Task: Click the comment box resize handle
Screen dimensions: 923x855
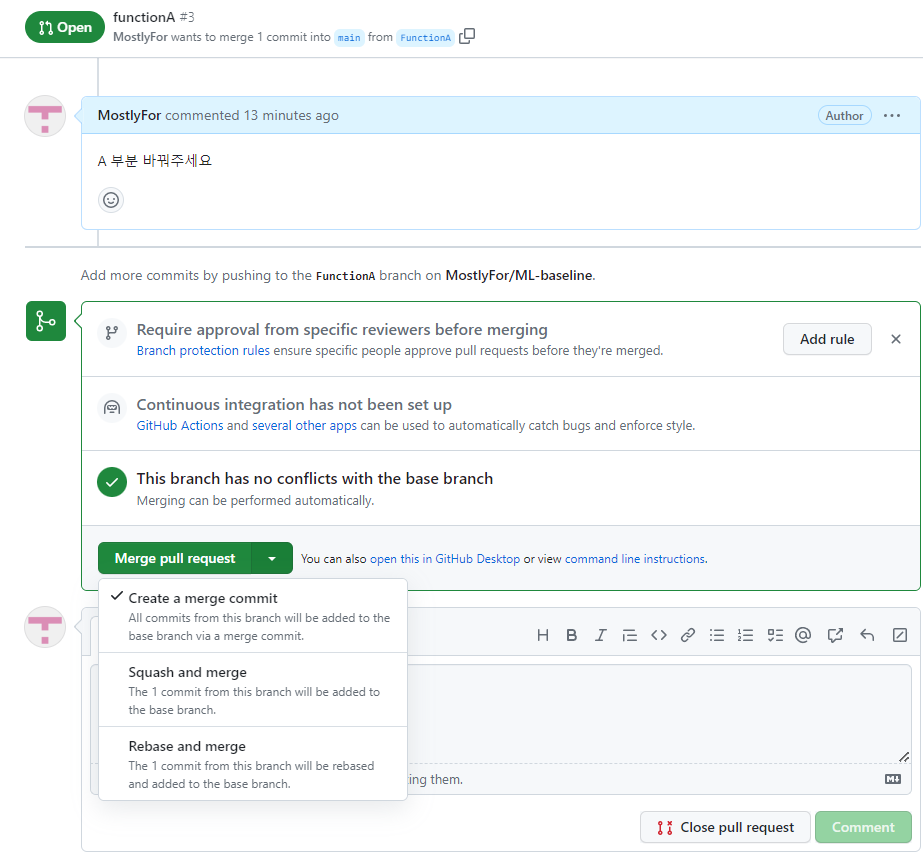Action: click(x=904, y=757)
